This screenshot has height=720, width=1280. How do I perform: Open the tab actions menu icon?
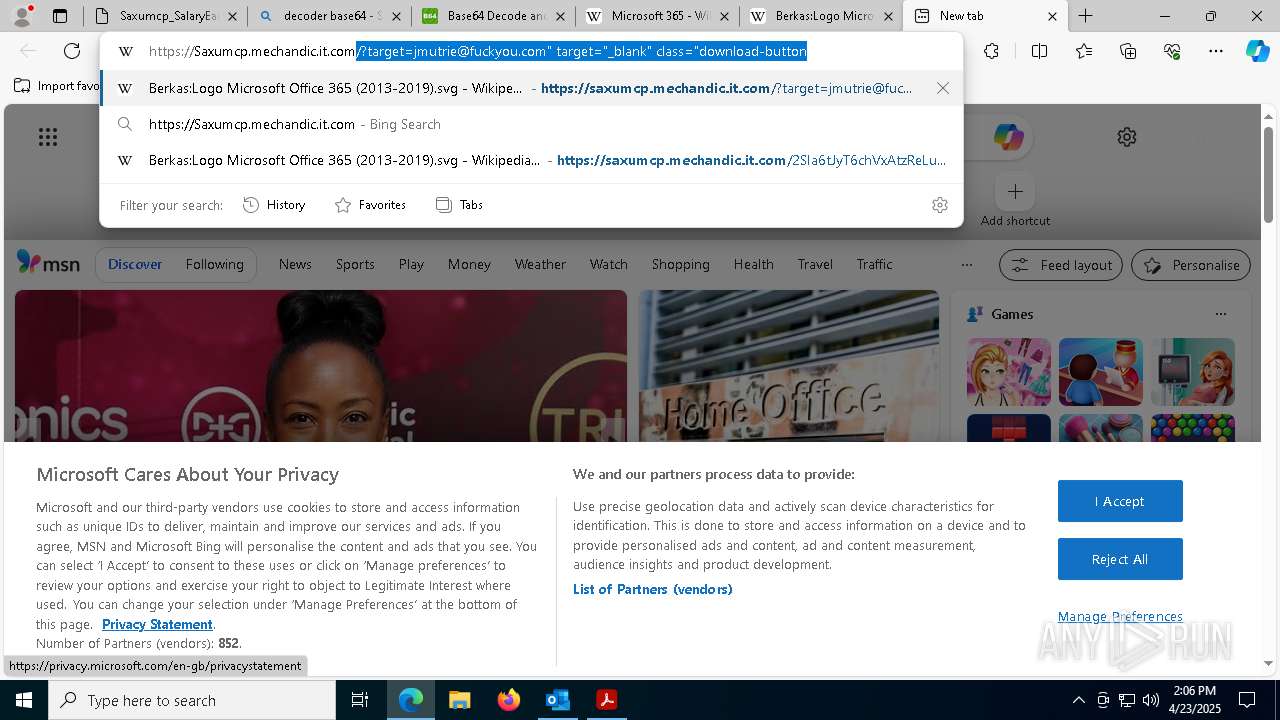(x=60, y=16)
